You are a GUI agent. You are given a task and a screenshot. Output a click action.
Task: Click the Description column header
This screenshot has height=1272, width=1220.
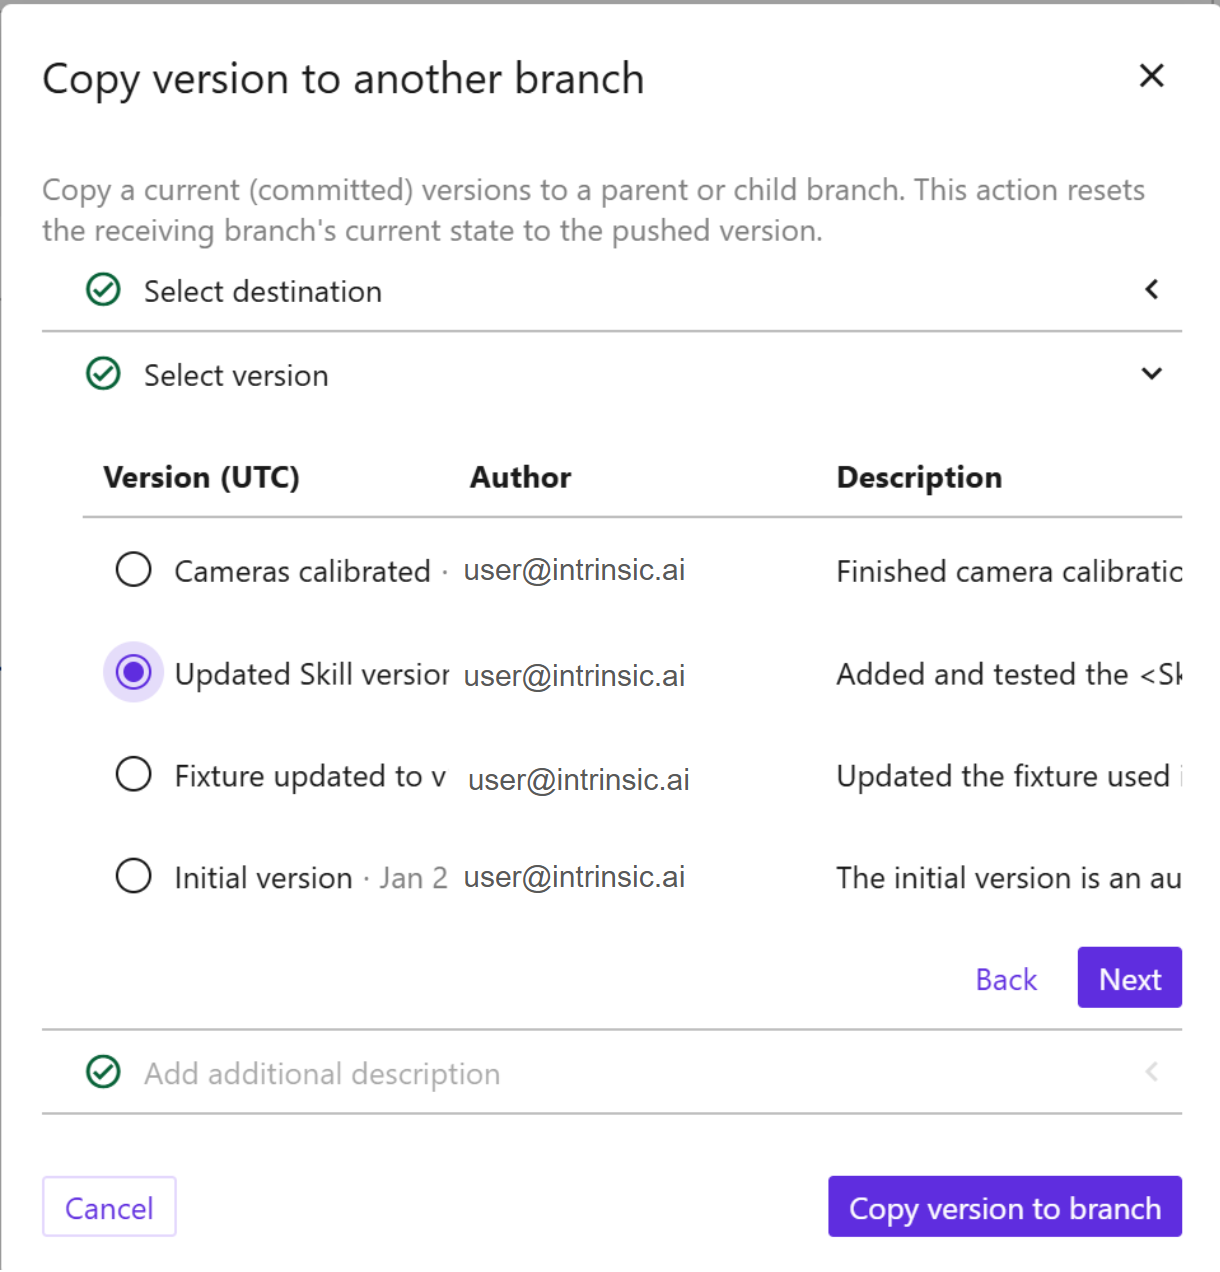(x=918, y=477)
